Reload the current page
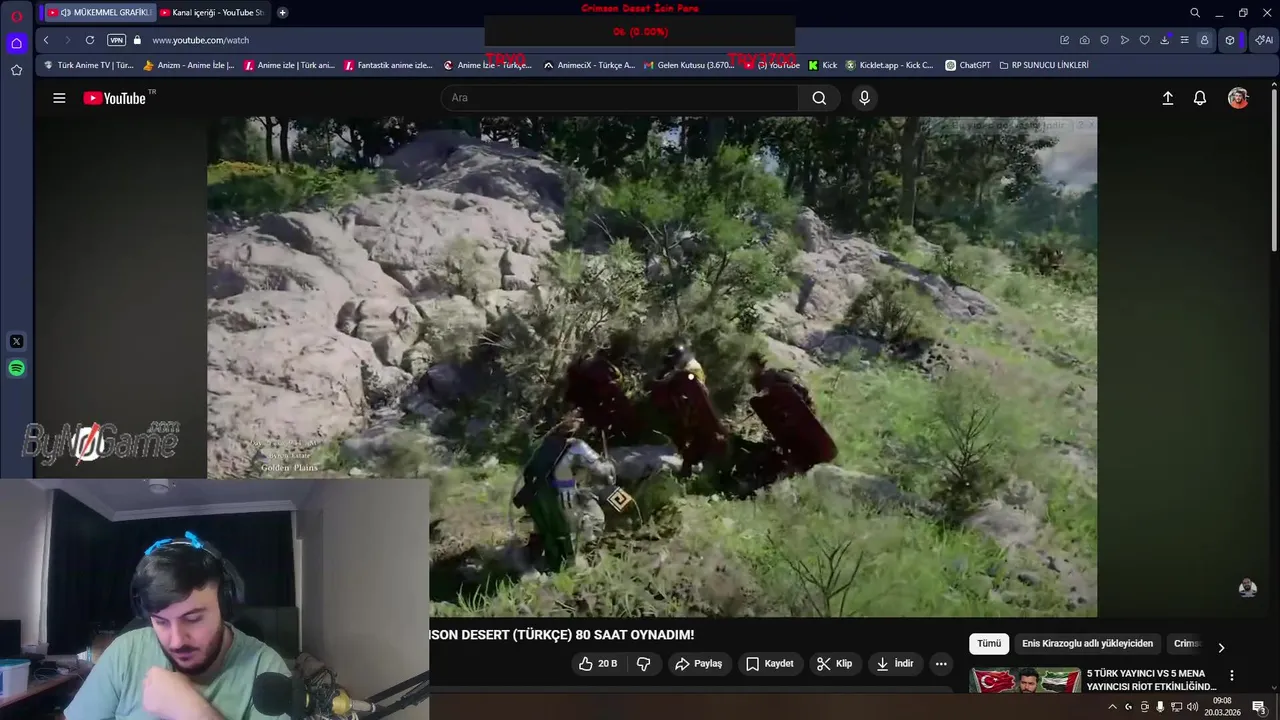The image size is (1280, 720). (90, 40)
